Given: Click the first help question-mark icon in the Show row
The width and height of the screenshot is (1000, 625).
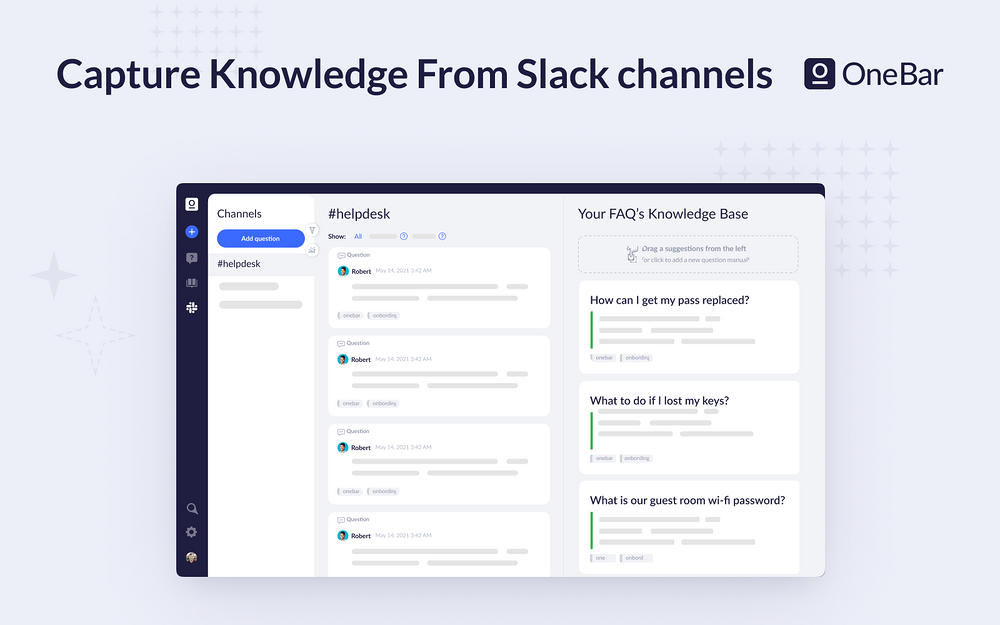Looking at the screenshot, I should point(404,237).
